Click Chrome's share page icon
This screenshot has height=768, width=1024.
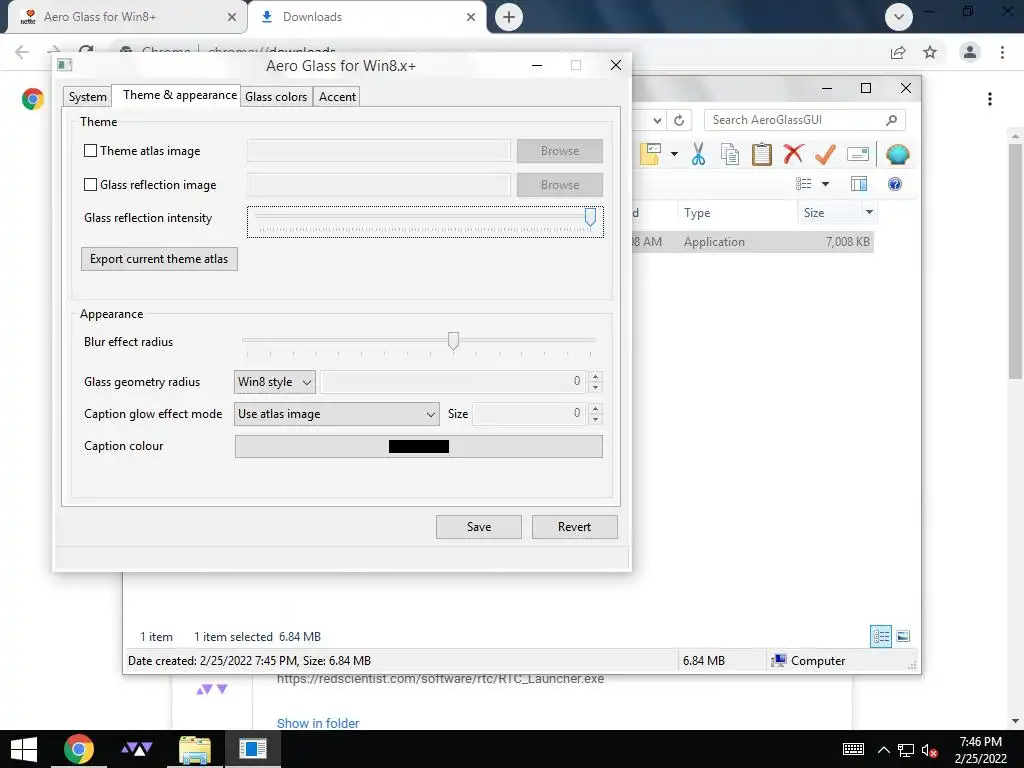click(898, 52)
